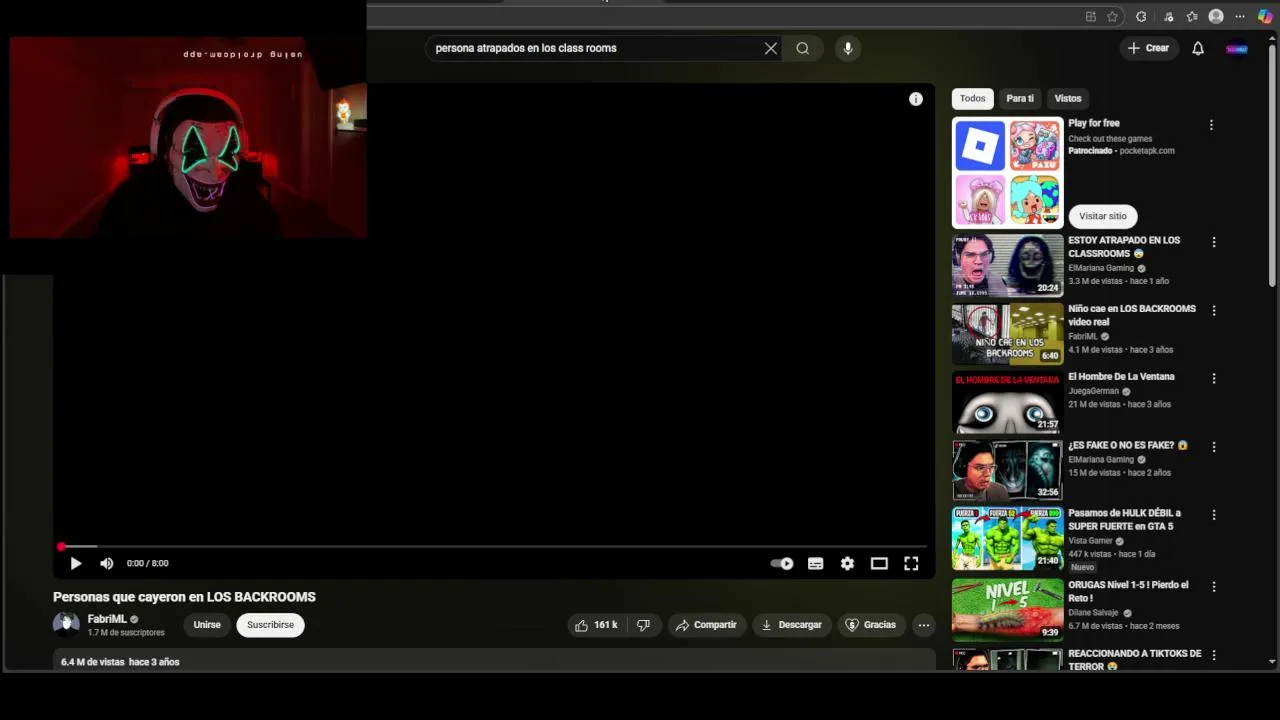Open the FabriML channel name link
1280x720 pixels.
point(107,619)
